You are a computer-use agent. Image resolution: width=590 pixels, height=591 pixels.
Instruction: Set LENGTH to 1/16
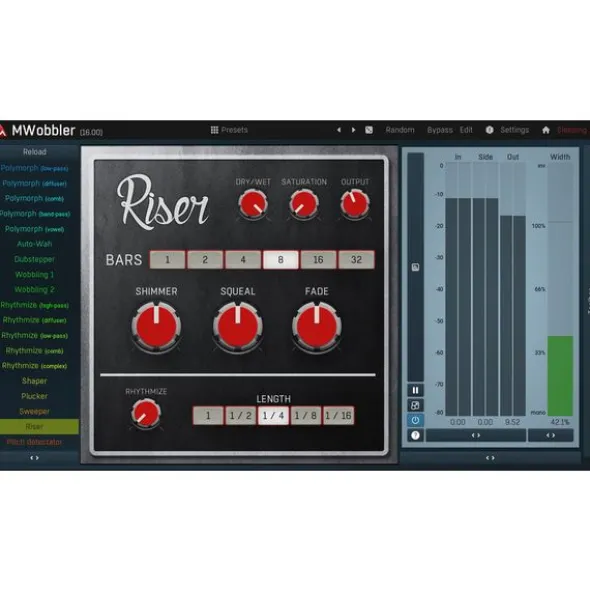point(338,415)
